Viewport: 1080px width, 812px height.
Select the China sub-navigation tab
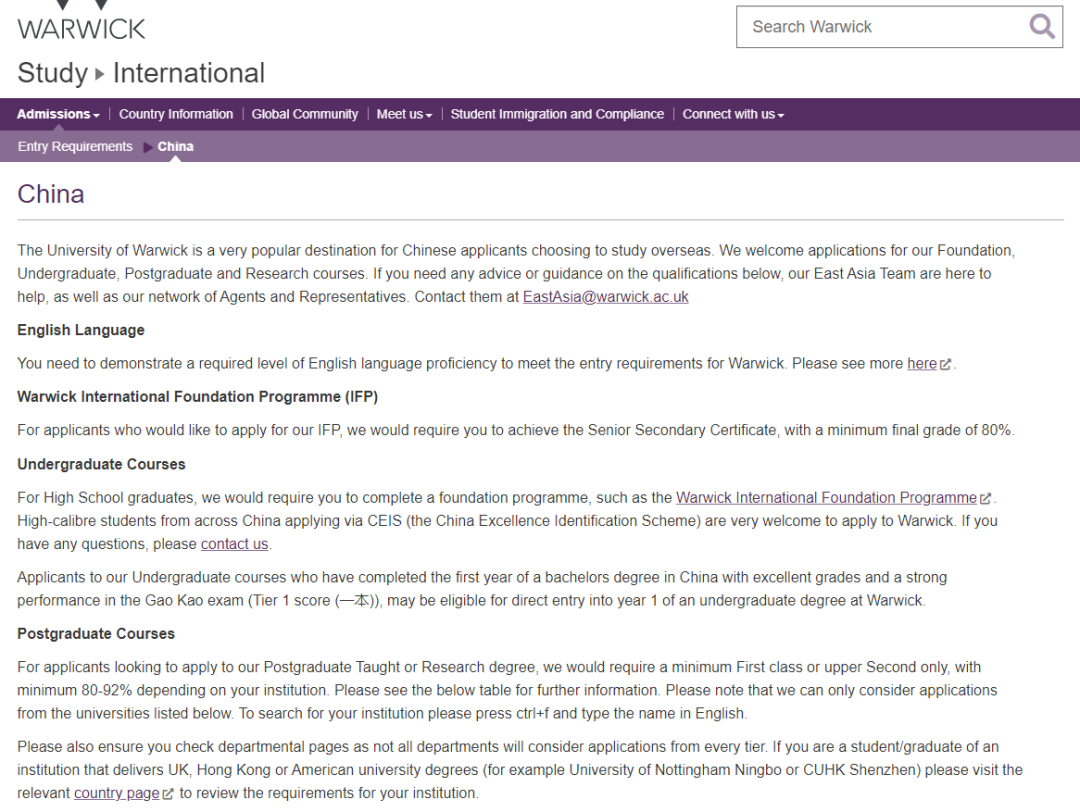coord(176,147)
